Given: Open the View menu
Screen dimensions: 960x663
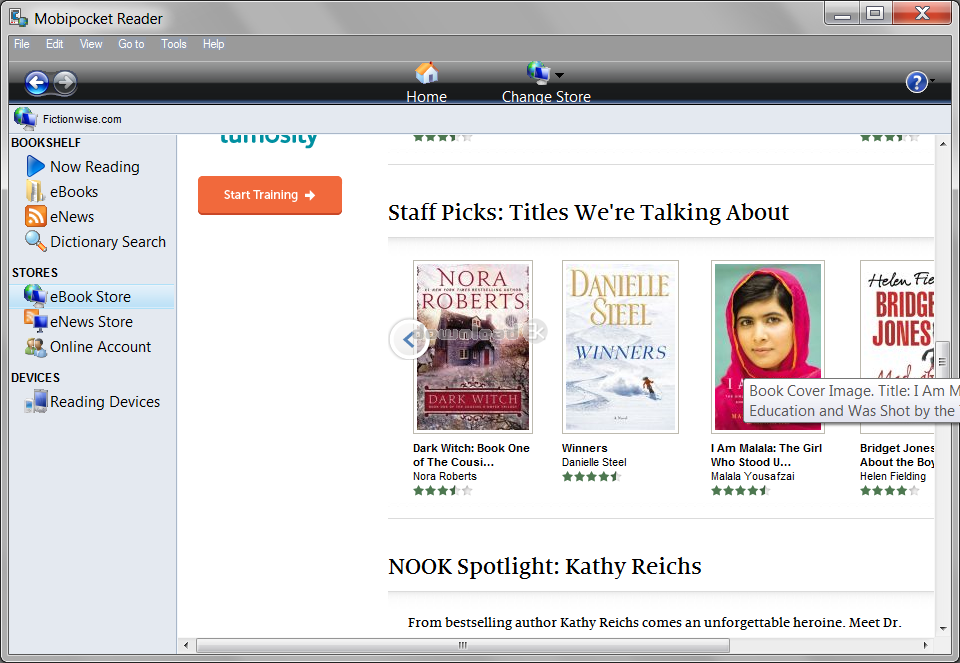Looking at the screenshot, I should coord(91,44).
